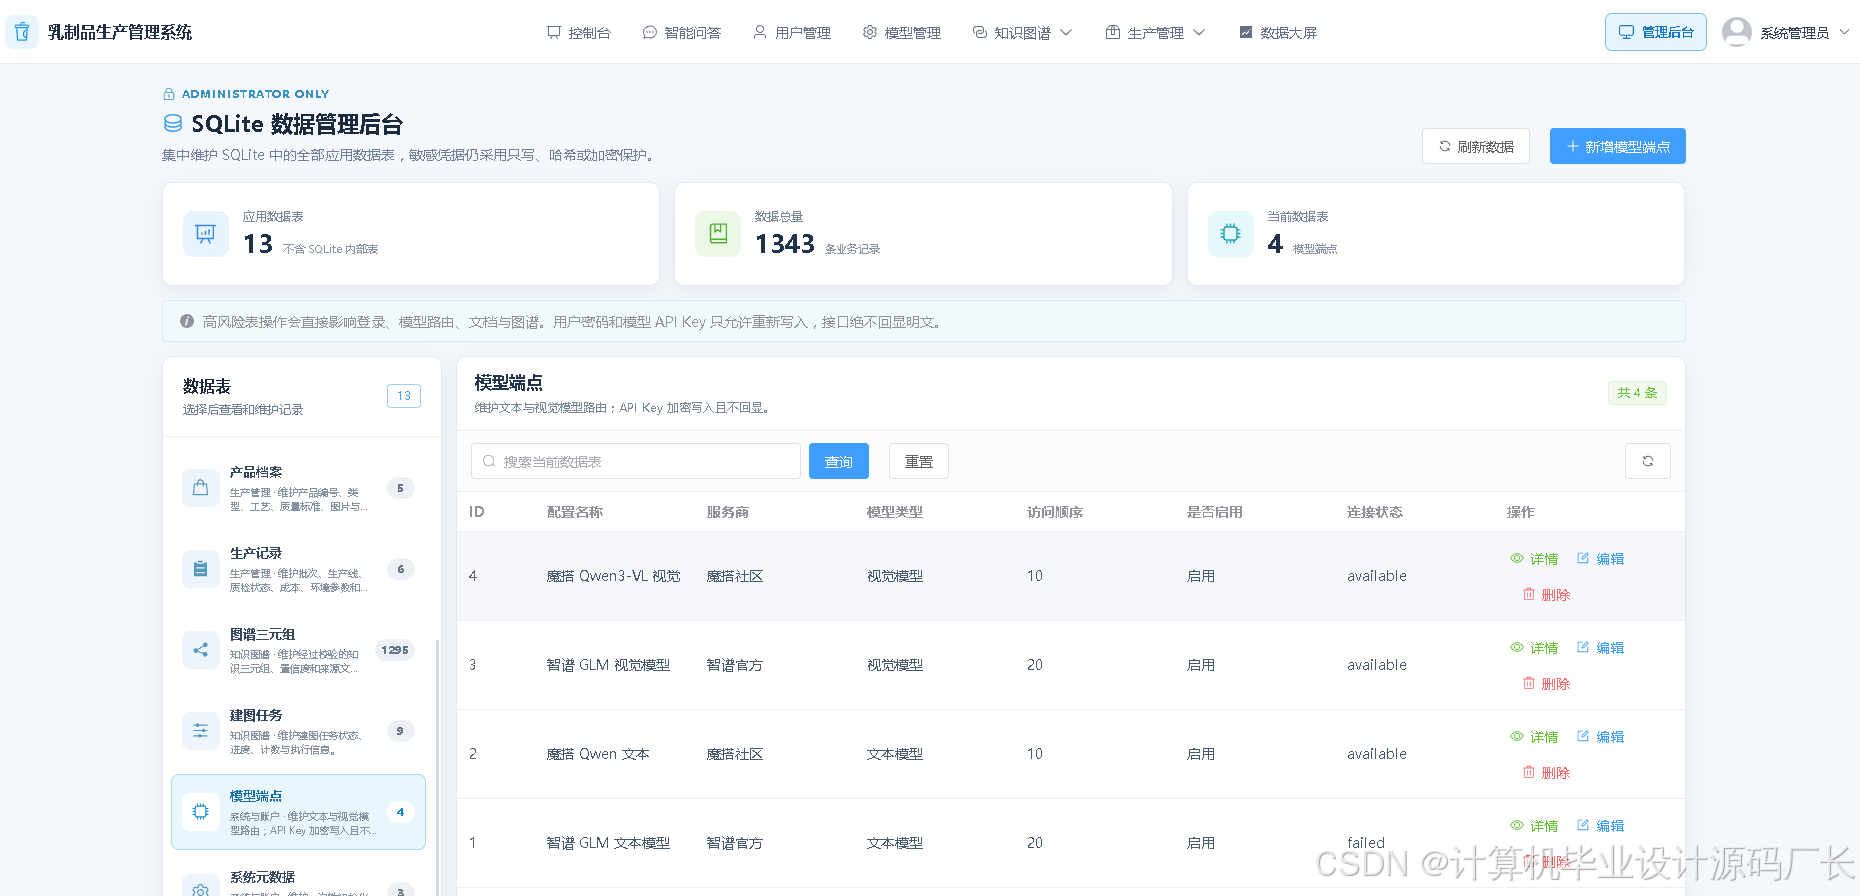The width and height of the screenshot is (1860, 896).
Task: Delete the 魔搭 Qwen 文本 row
Action: pos(1546,773)
